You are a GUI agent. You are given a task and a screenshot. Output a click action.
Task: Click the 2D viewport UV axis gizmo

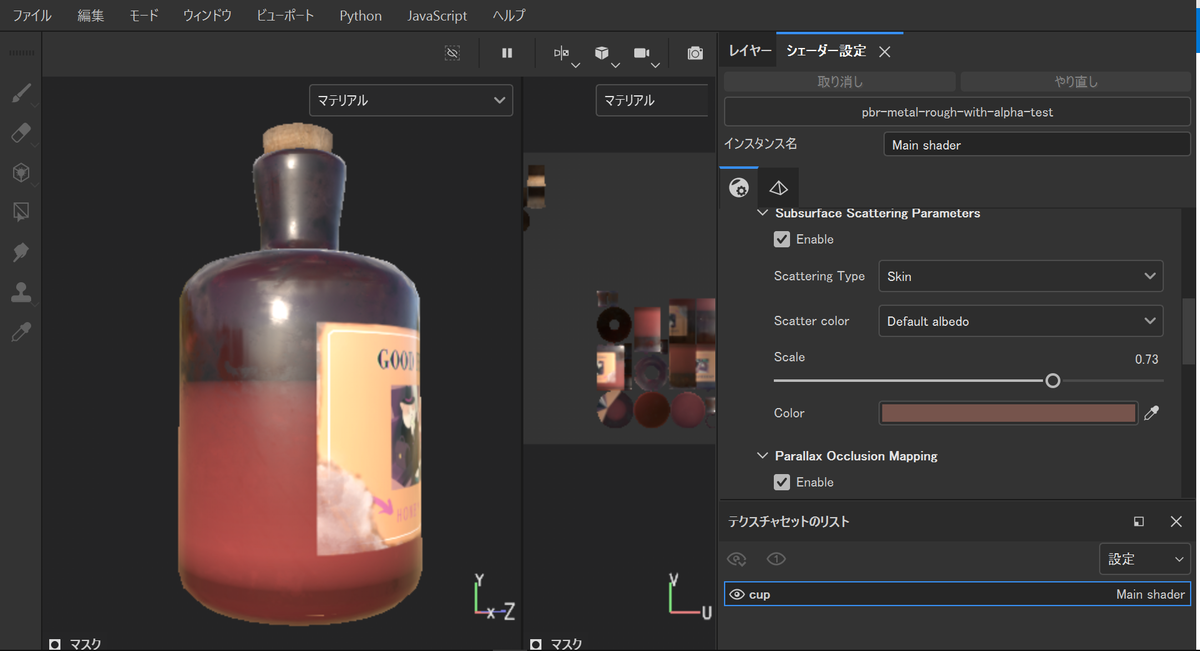[x=689, y=597]
